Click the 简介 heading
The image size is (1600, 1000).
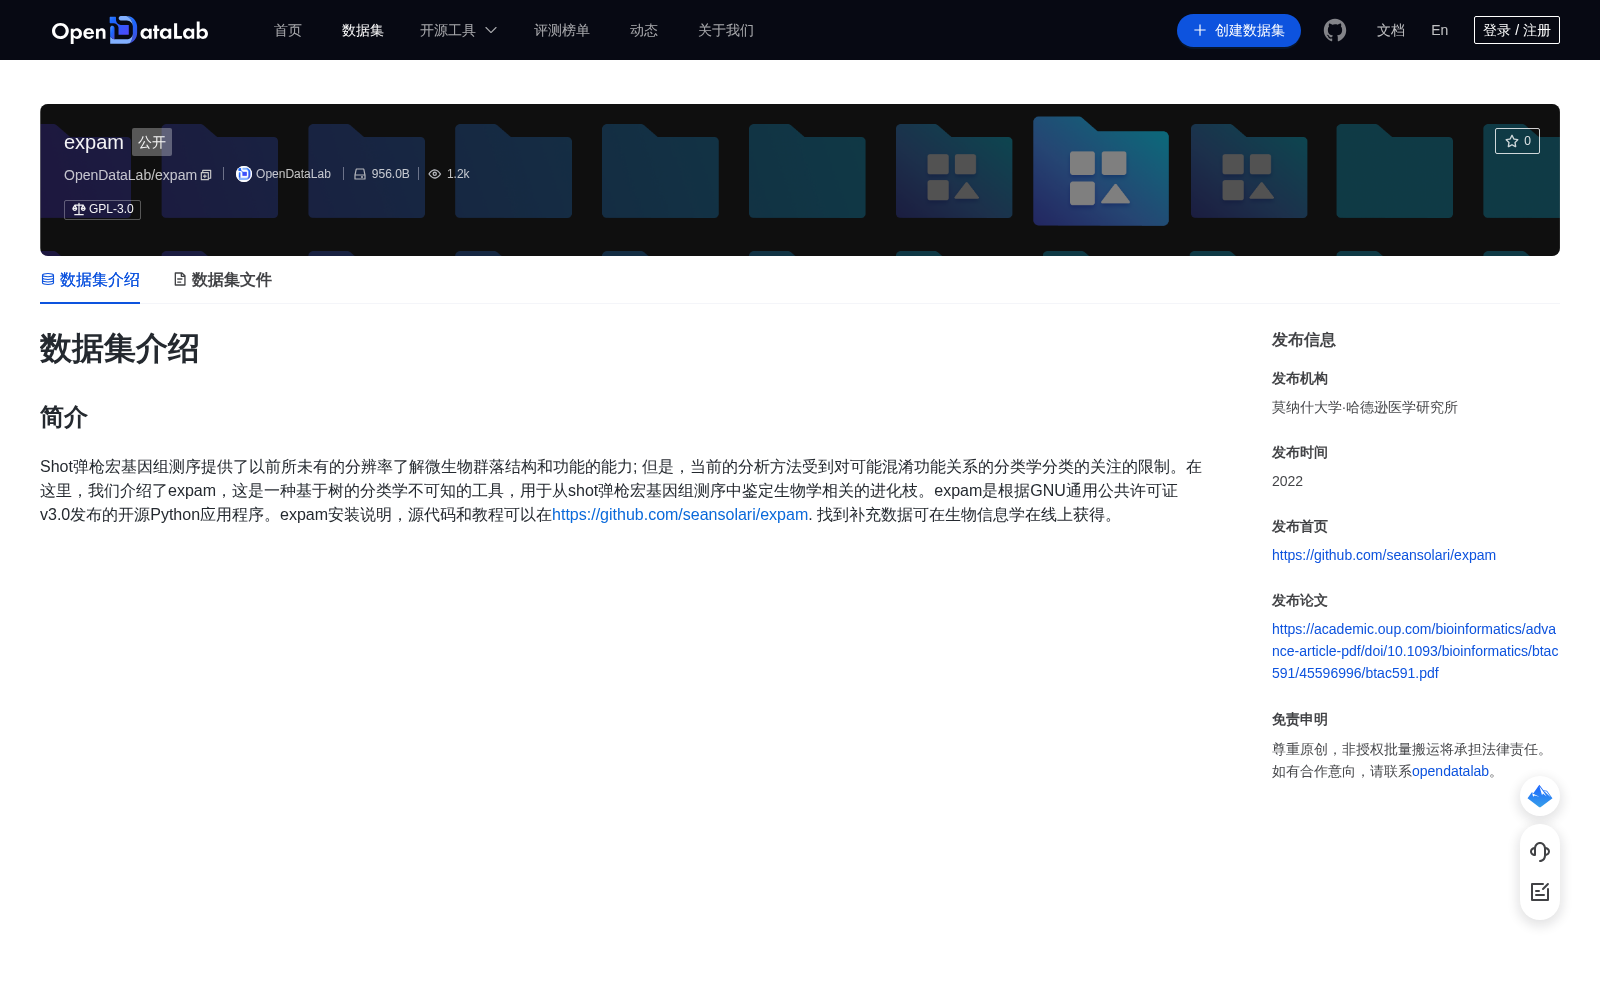coord(64,417)
